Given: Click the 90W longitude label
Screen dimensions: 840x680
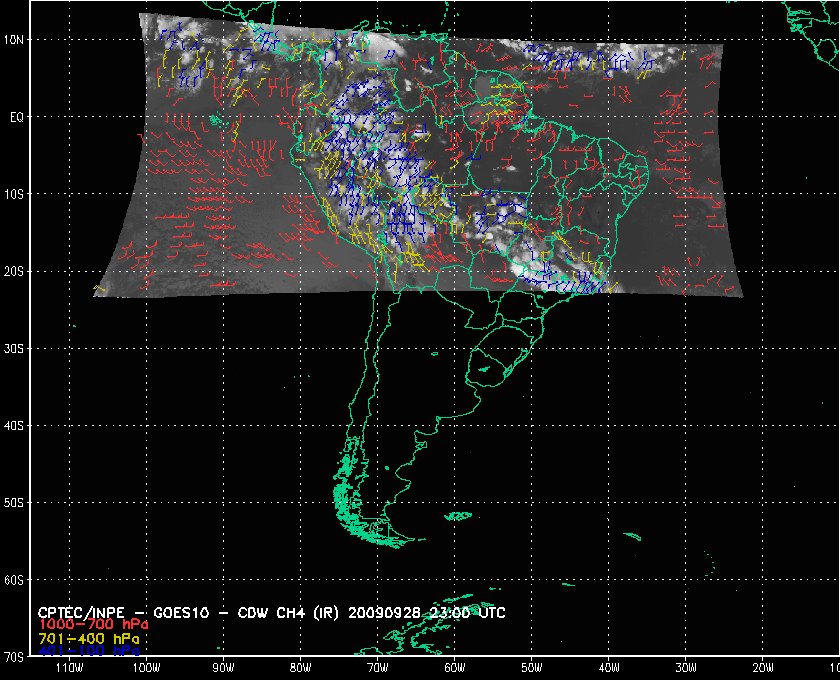Looking at the screenshot, I should (223, 668).
